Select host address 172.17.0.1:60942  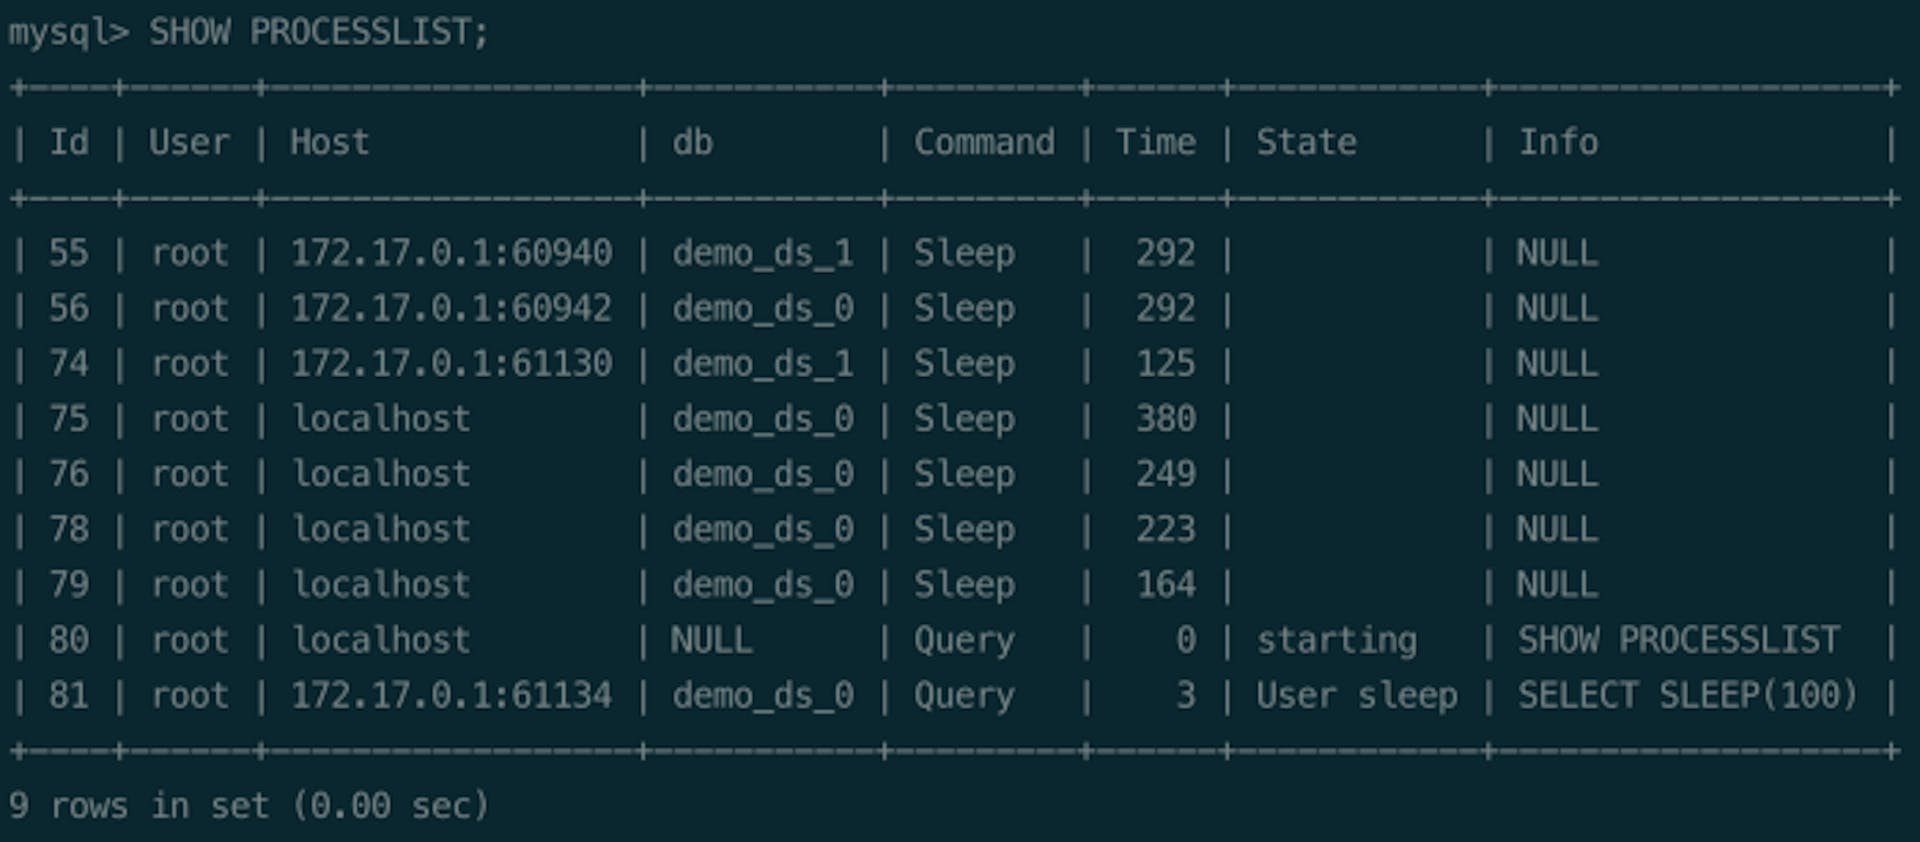(451, 308)
